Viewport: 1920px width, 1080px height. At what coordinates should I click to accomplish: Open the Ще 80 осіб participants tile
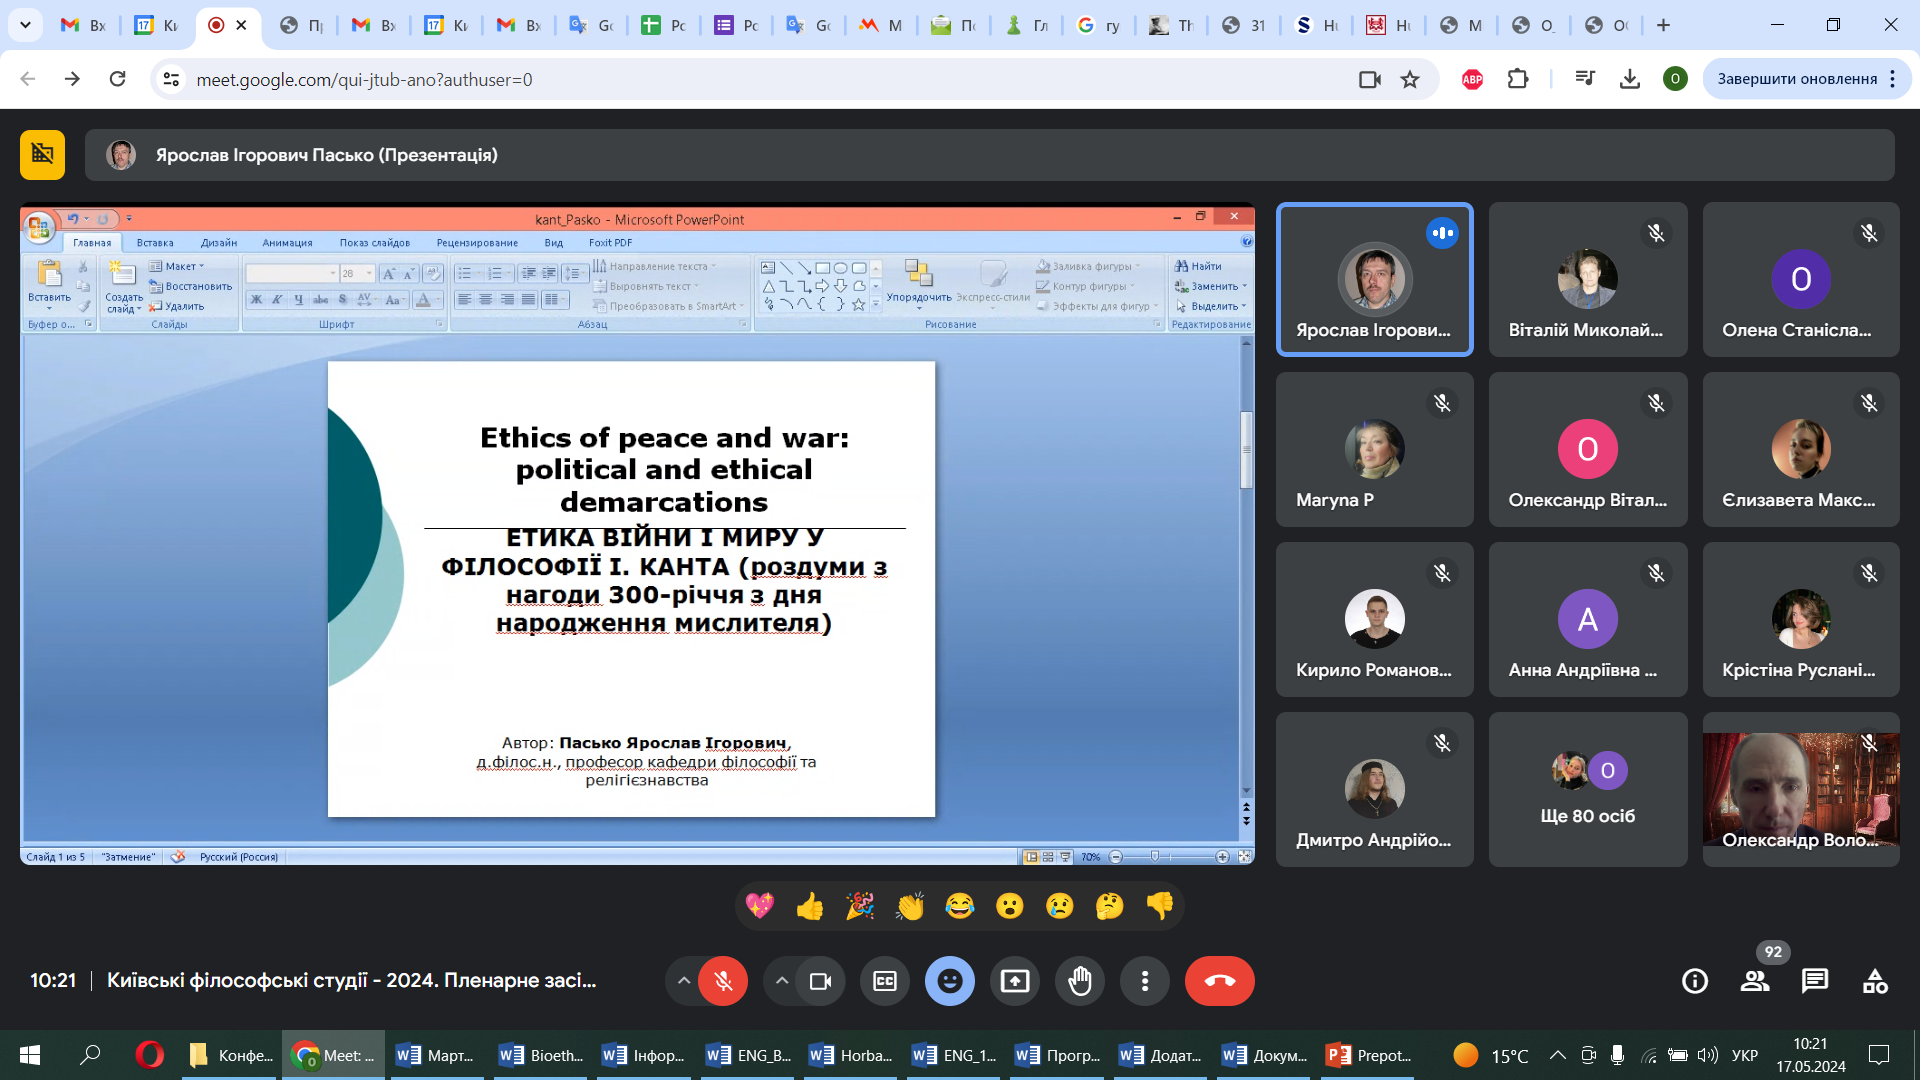pos(1587,789)
